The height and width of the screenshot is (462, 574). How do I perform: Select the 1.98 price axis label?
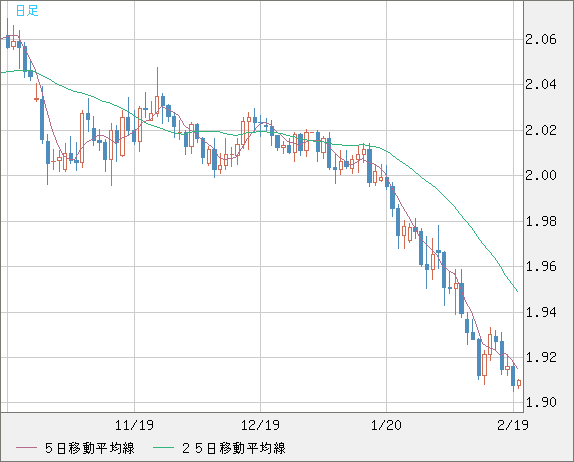tap(541, 221)
